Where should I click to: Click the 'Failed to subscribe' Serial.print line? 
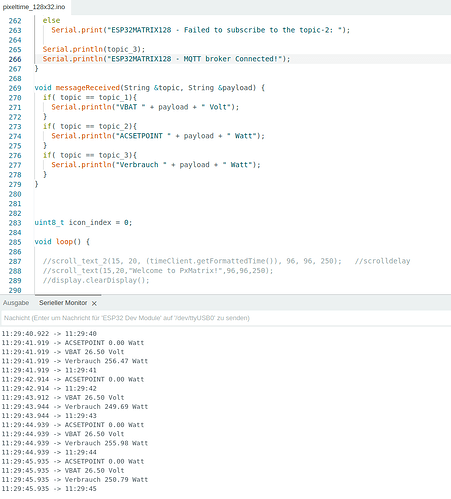tap(201, 30)
